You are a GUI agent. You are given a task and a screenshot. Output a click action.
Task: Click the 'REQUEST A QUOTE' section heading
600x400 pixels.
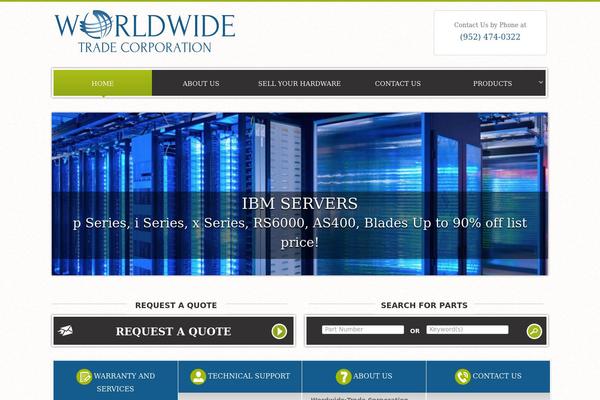[x=176, y=305]
